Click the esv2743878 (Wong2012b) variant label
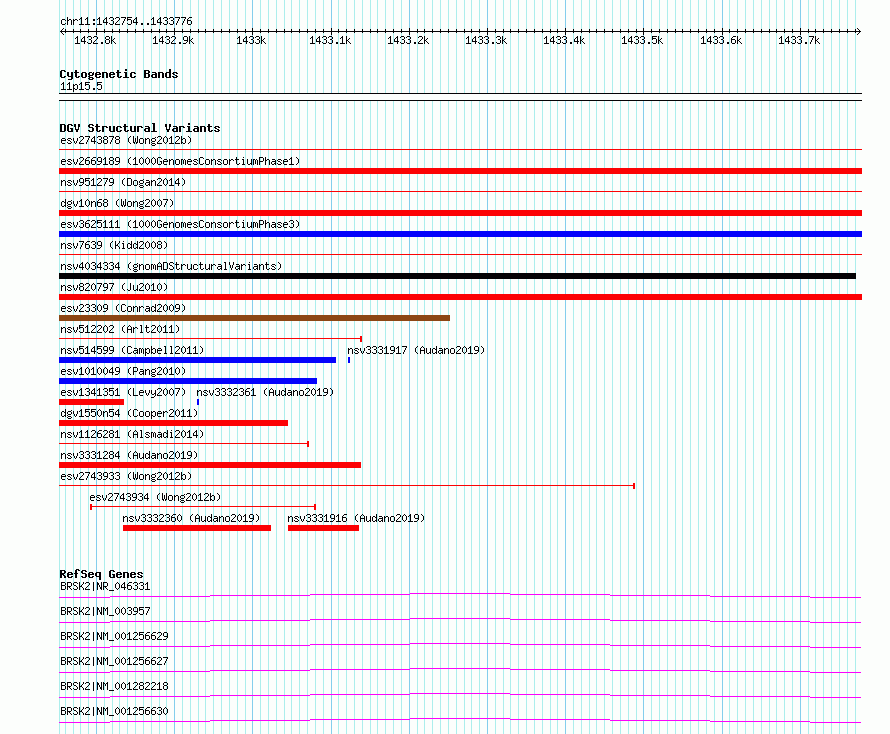The image size is (890, 734). (126, 140)
